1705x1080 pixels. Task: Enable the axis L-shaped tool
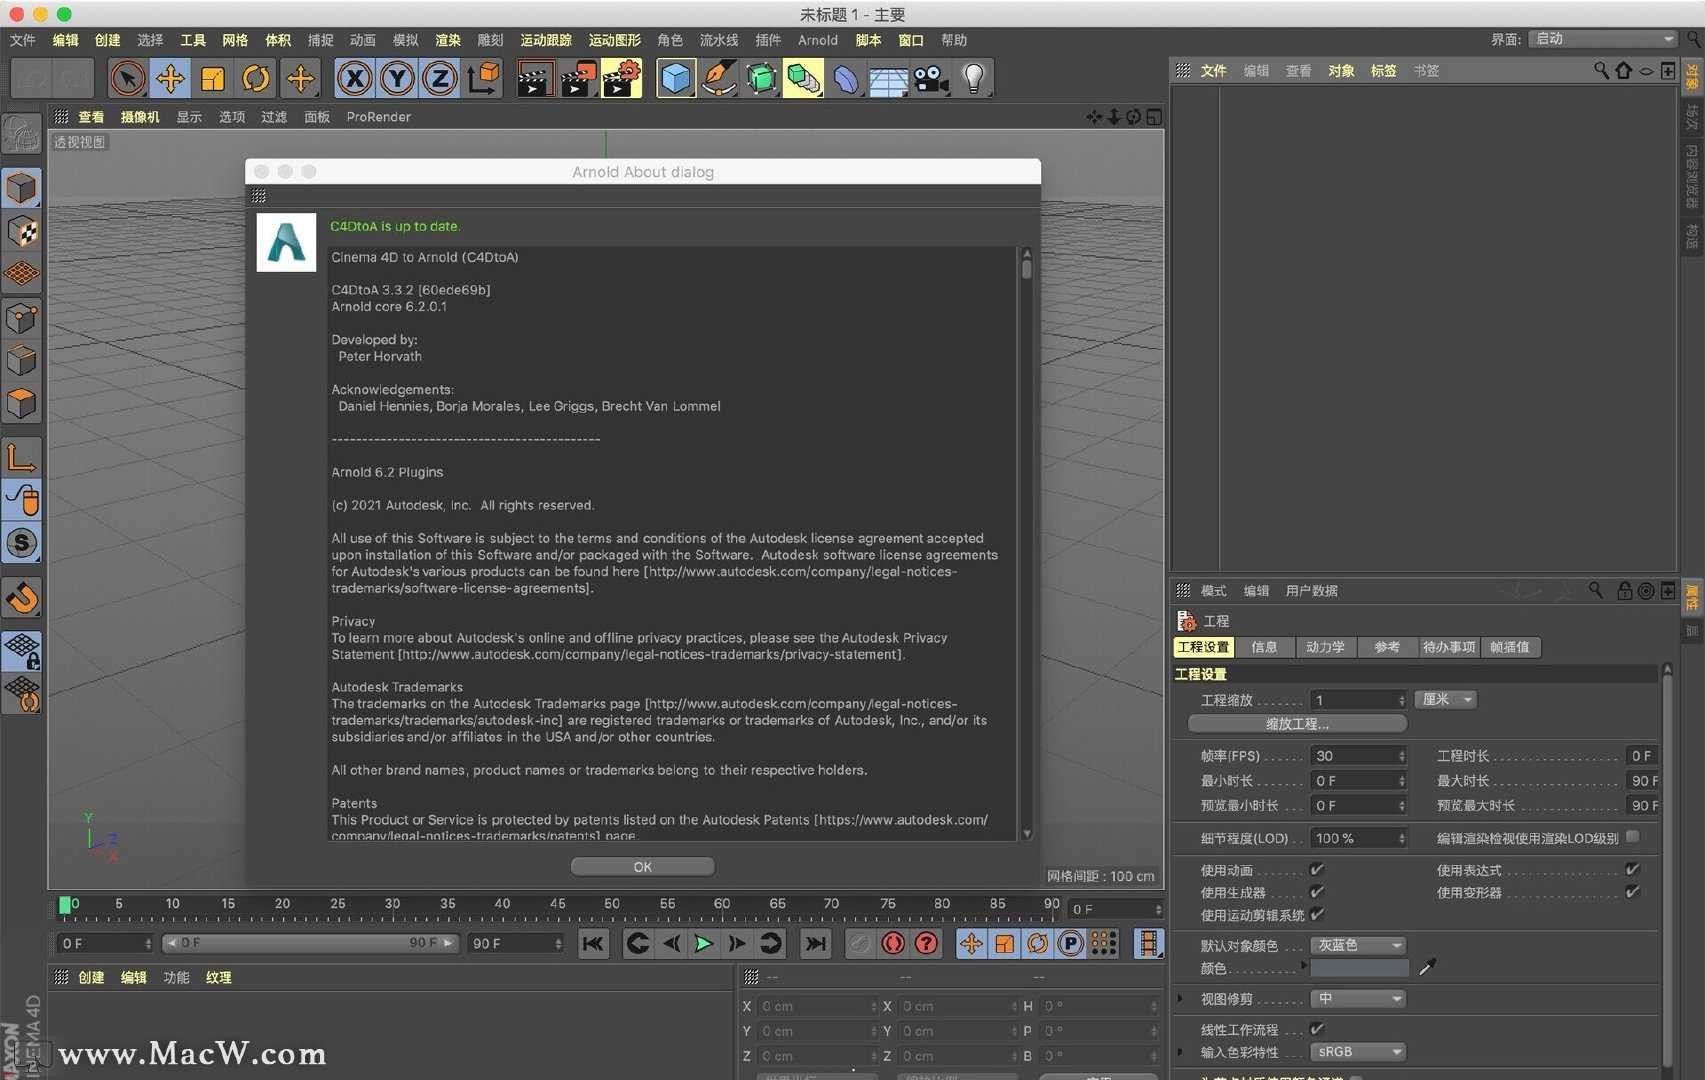point(22,457)
